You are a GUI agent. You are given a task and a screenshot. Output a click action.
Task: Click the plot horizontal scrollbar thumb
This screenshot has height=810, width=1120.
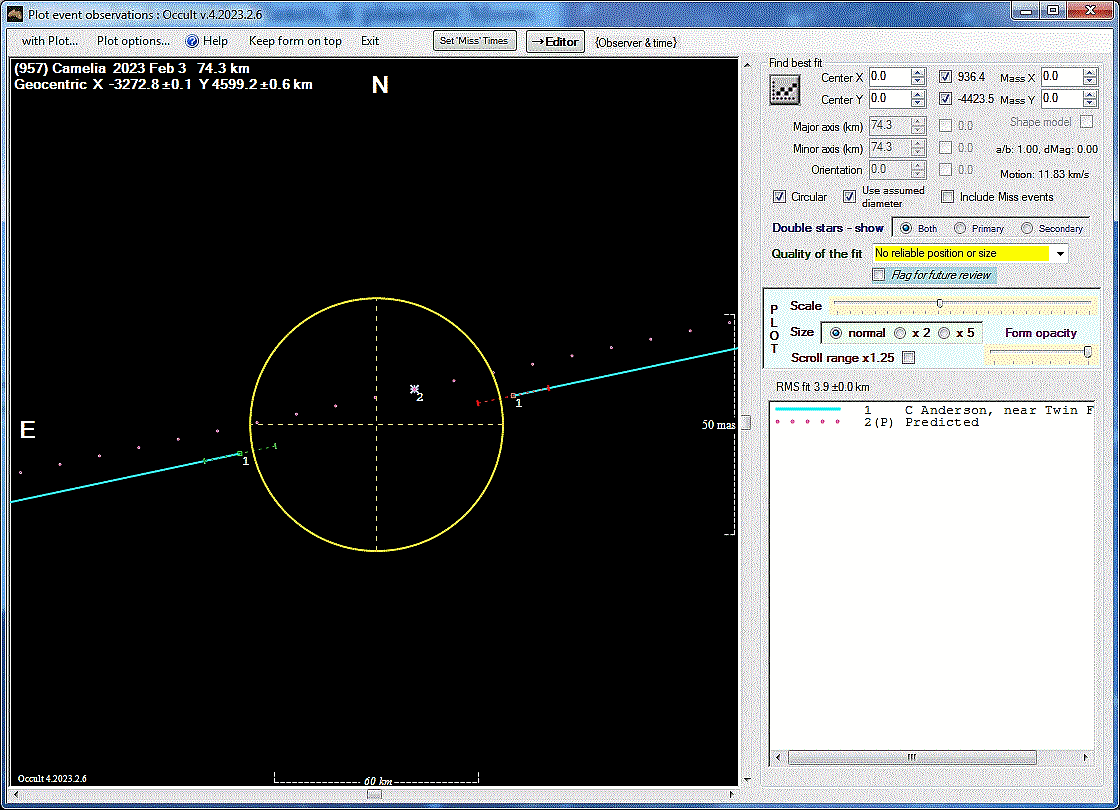[374, 794]
